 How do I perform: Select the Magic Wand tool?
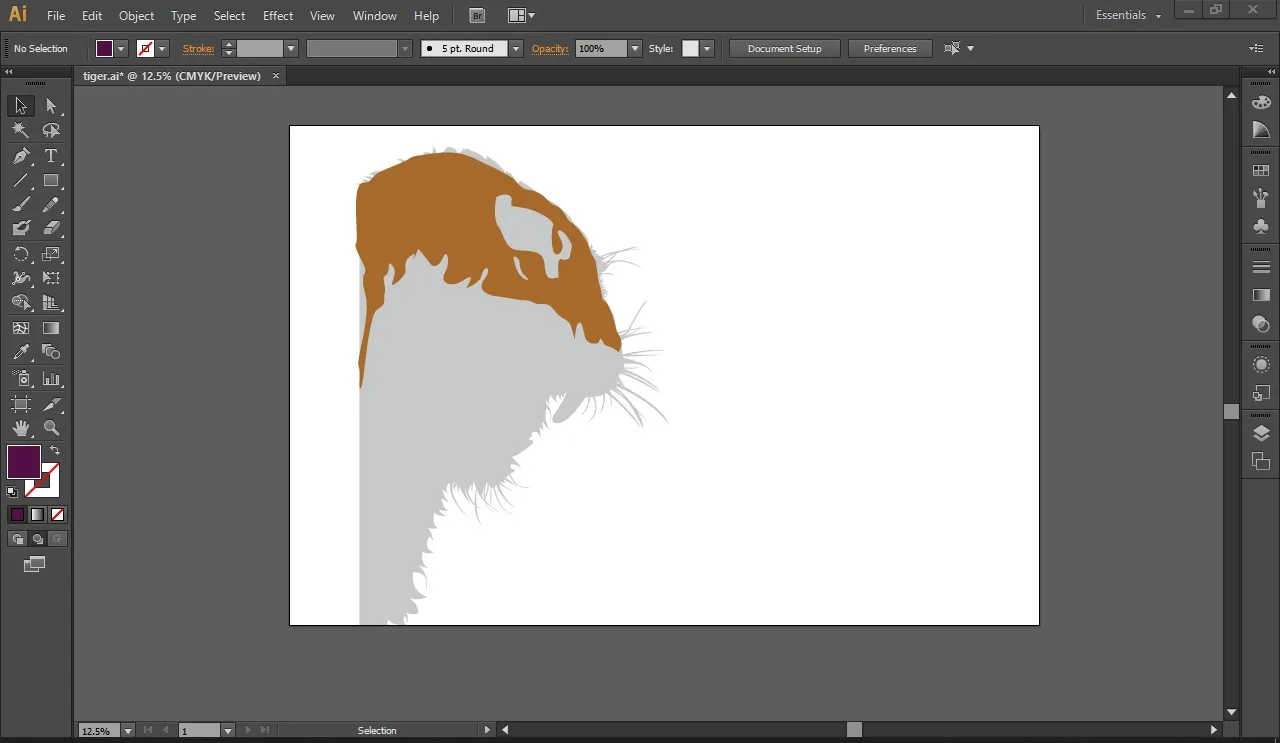[x=21, y=131]
